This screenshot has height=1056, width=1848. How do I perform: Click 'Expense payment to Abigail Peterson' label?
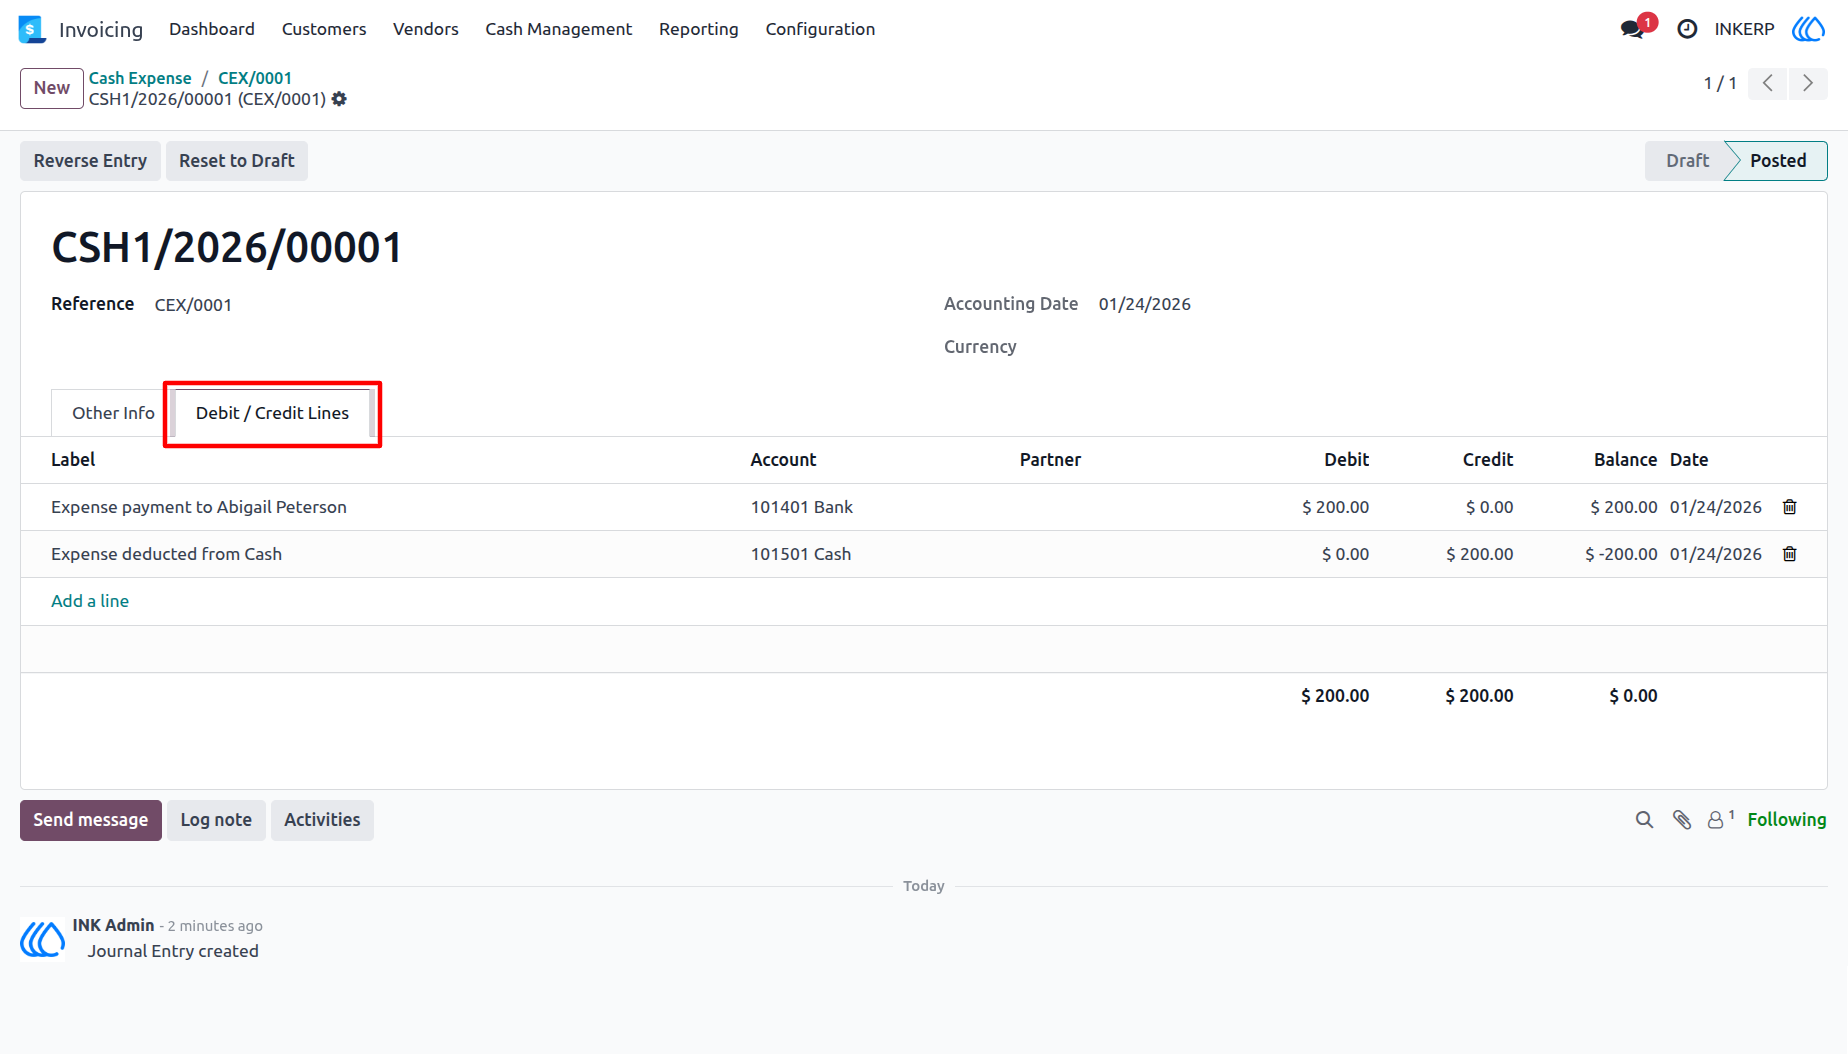point(199,507)
